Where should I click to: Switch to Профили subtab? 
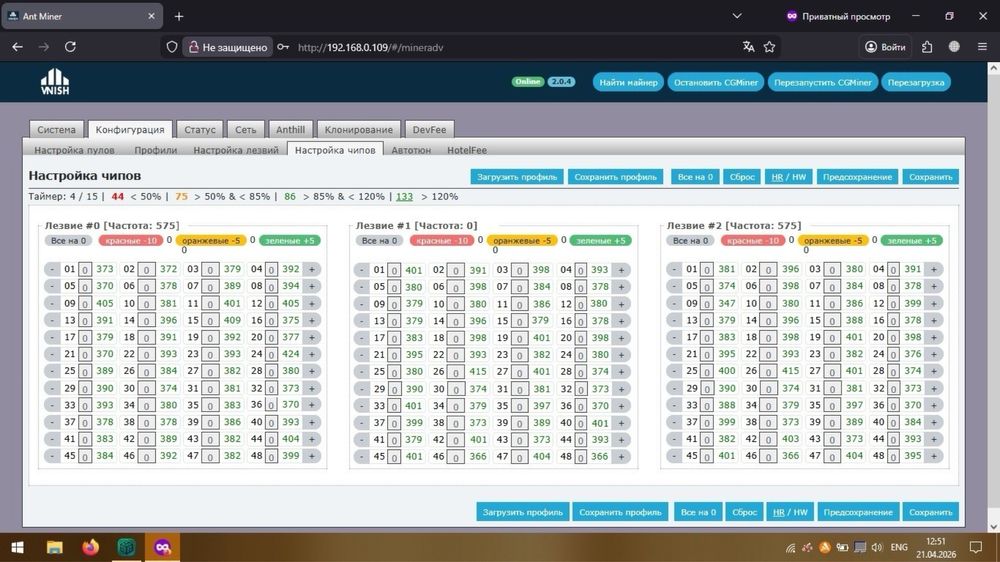point(156,150)
